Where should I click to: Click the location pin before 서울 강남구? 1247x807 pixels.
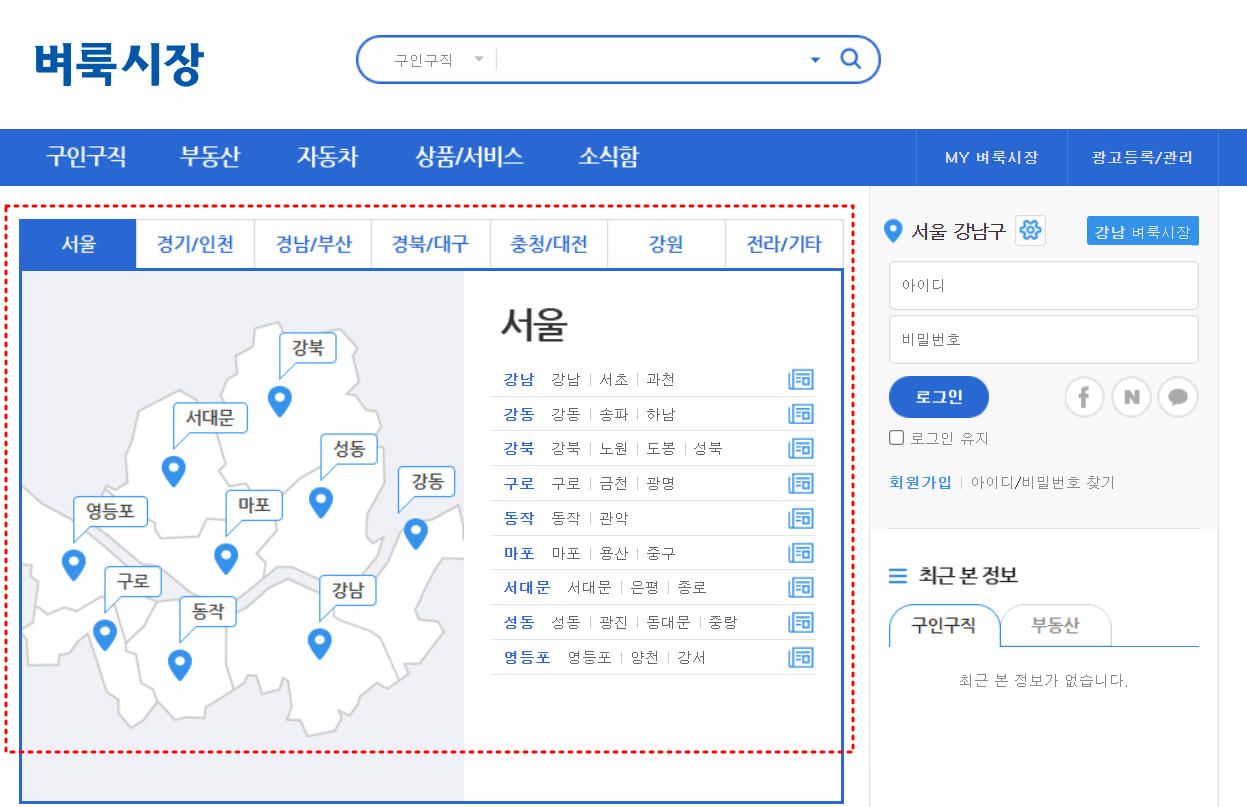pyautogui.click(x=893, y=230)
